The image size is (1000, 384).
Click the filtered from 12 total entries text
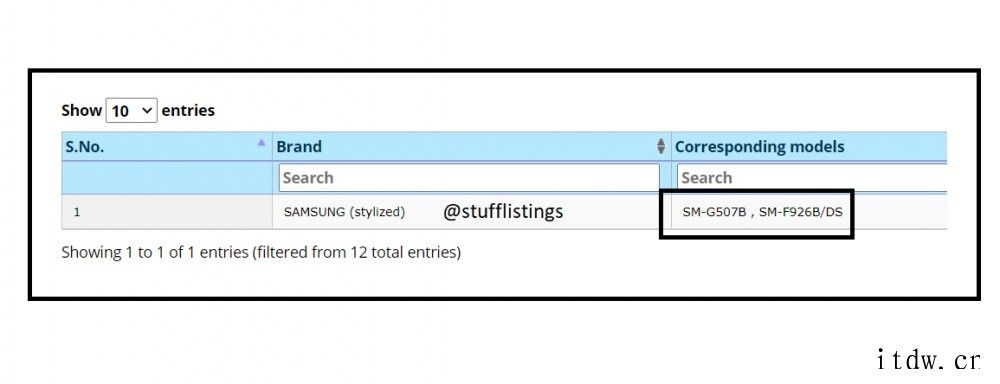coord(356,253)
